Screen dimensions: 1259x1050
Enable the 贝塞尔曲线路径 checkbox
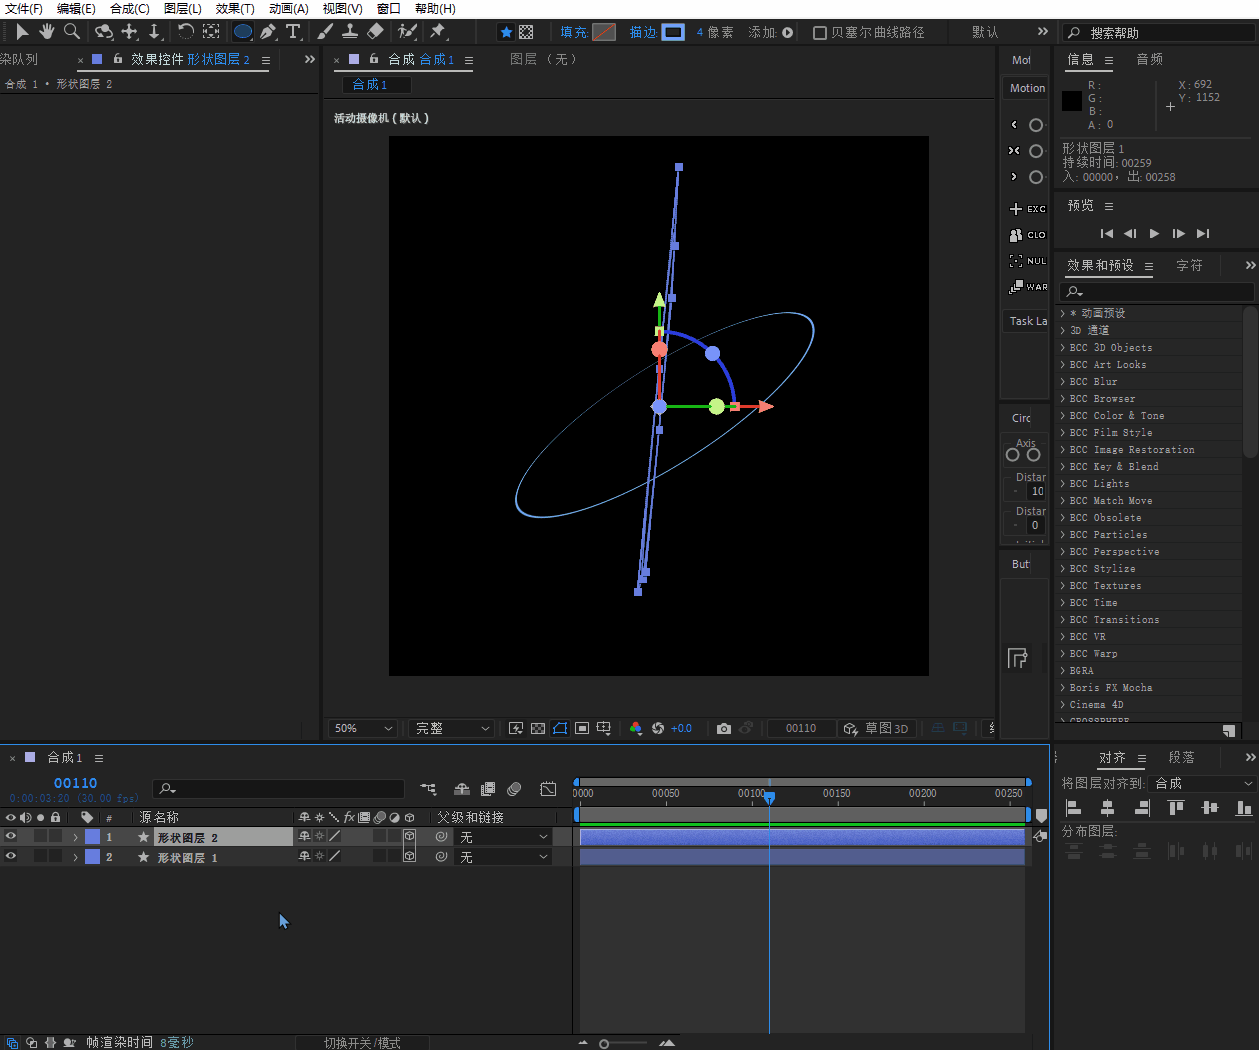tap(820, 33)
